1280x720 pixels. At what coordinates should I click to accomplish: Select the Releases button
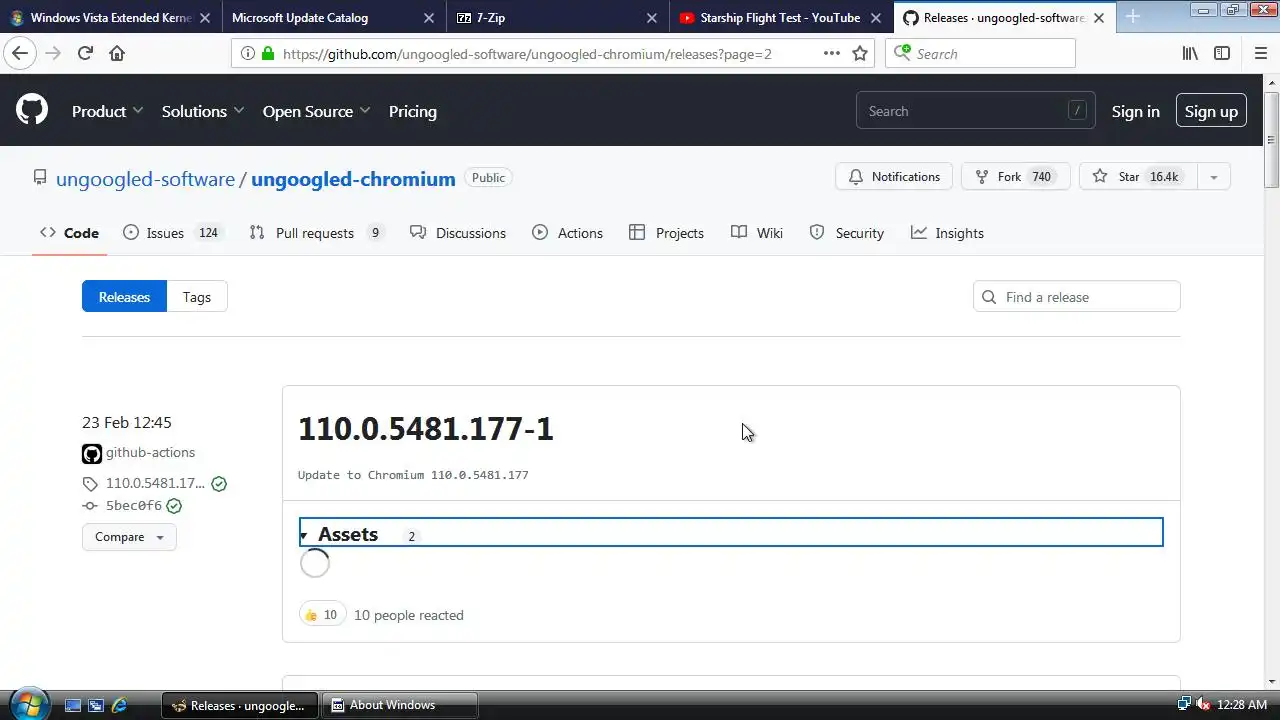tap(124, 297)
